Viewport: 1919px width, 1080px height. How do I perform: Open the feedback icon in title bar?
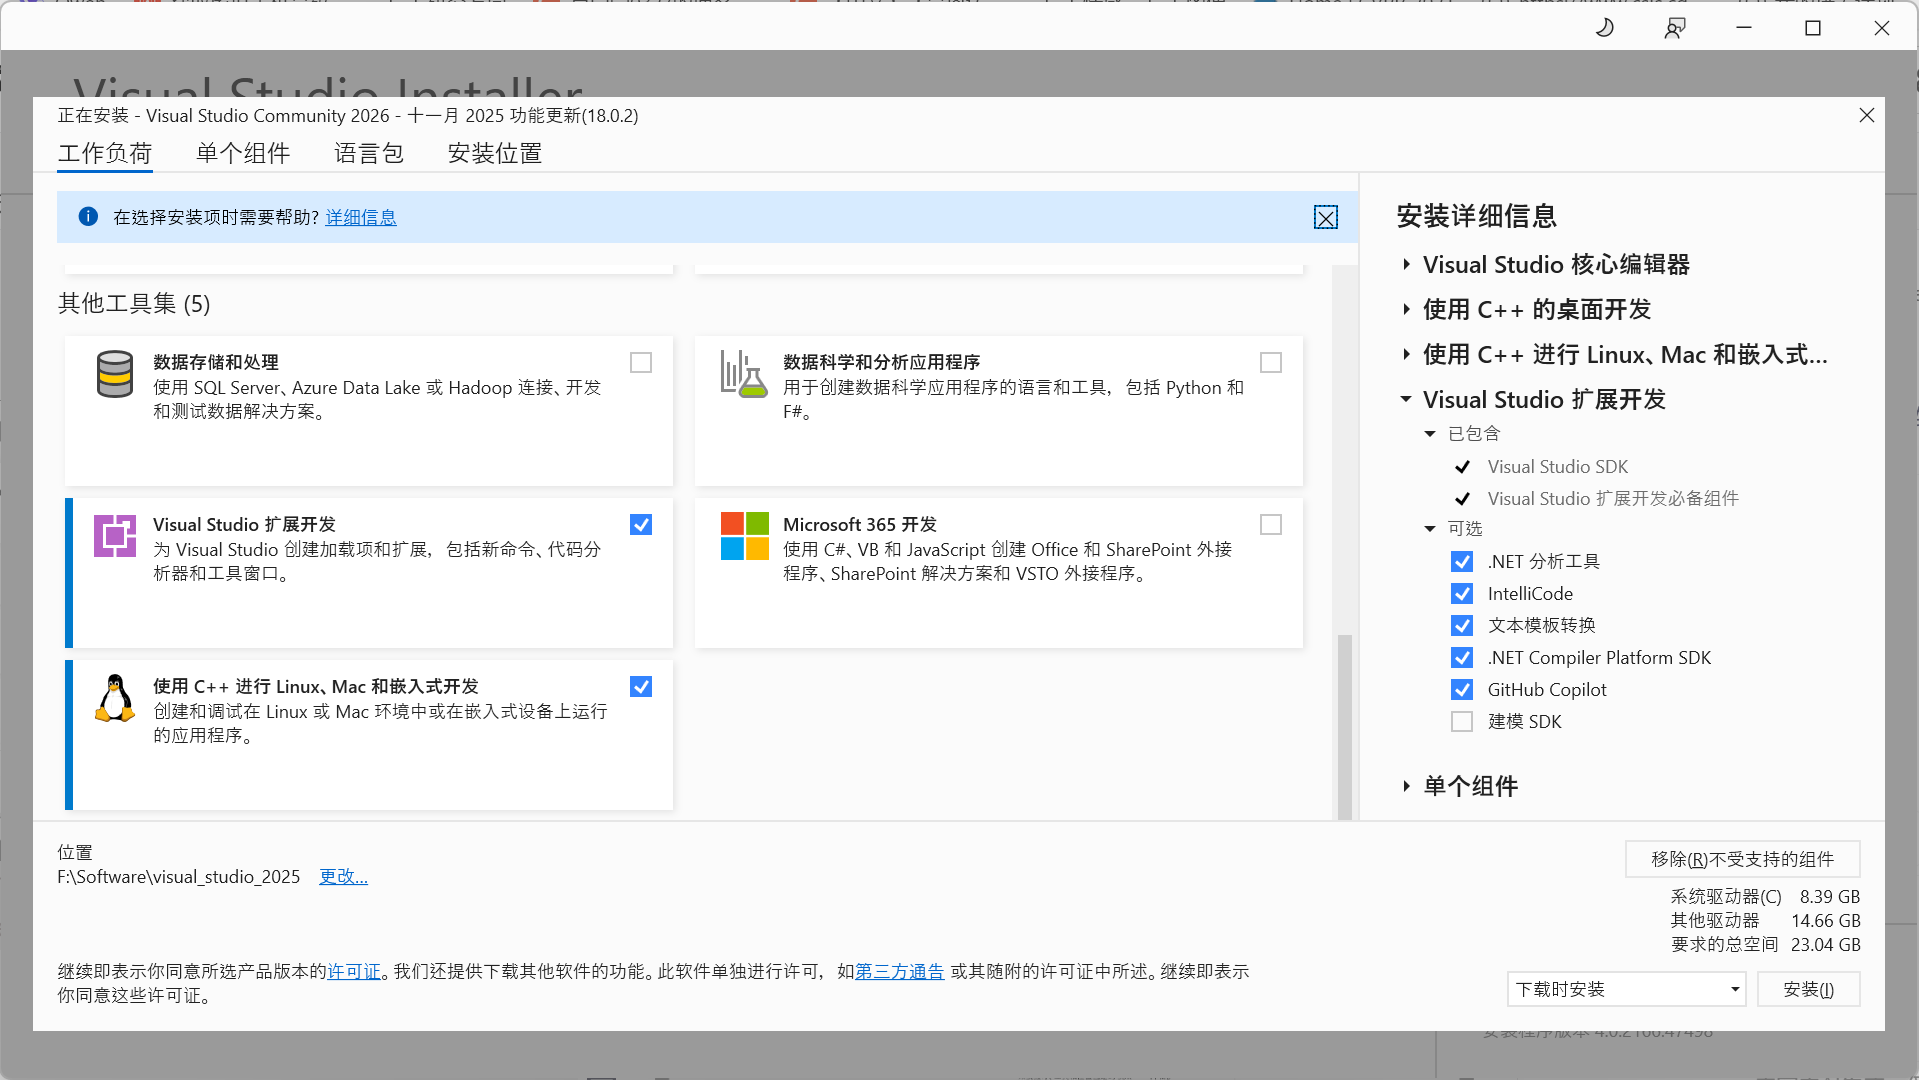tap(1675, 28)
